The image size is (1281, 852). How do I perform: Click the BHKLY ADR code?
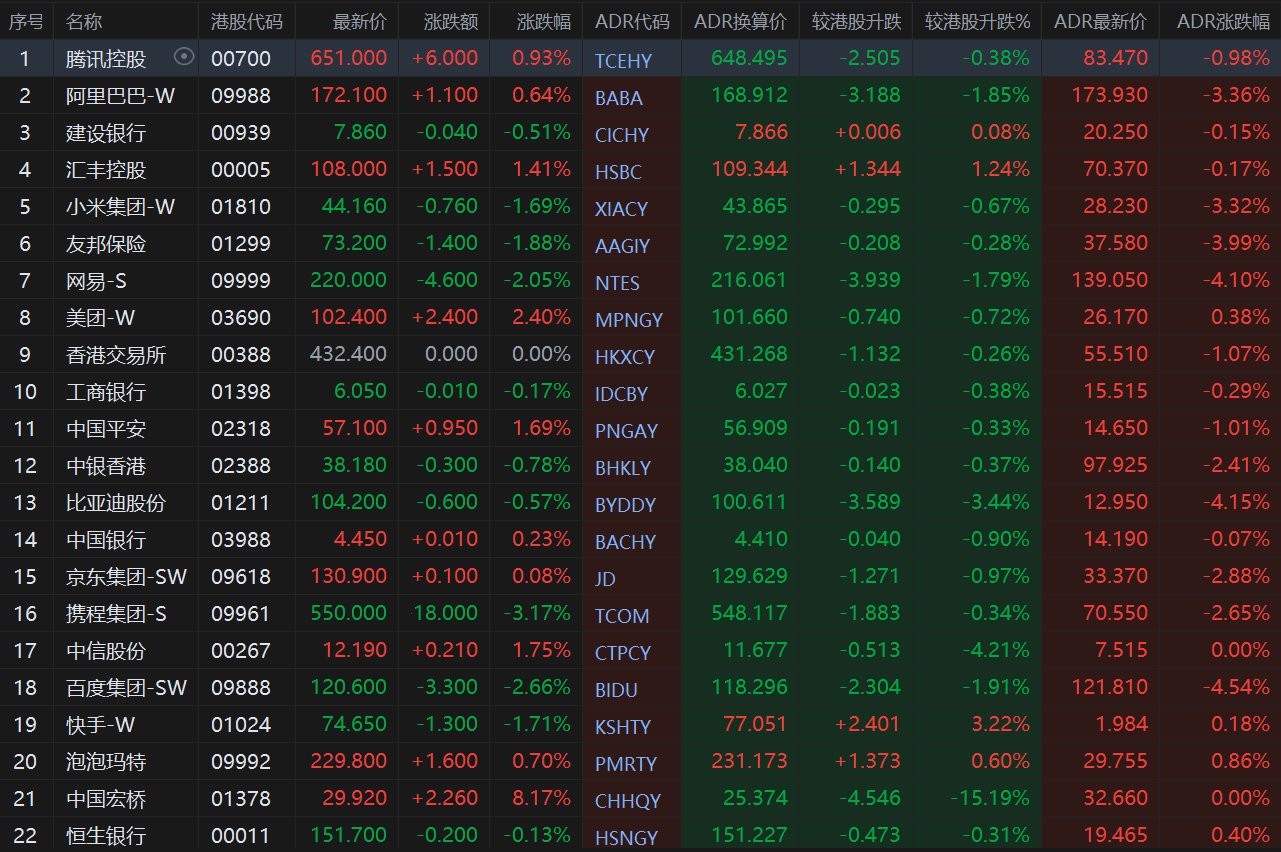click(x=623, y=468)
